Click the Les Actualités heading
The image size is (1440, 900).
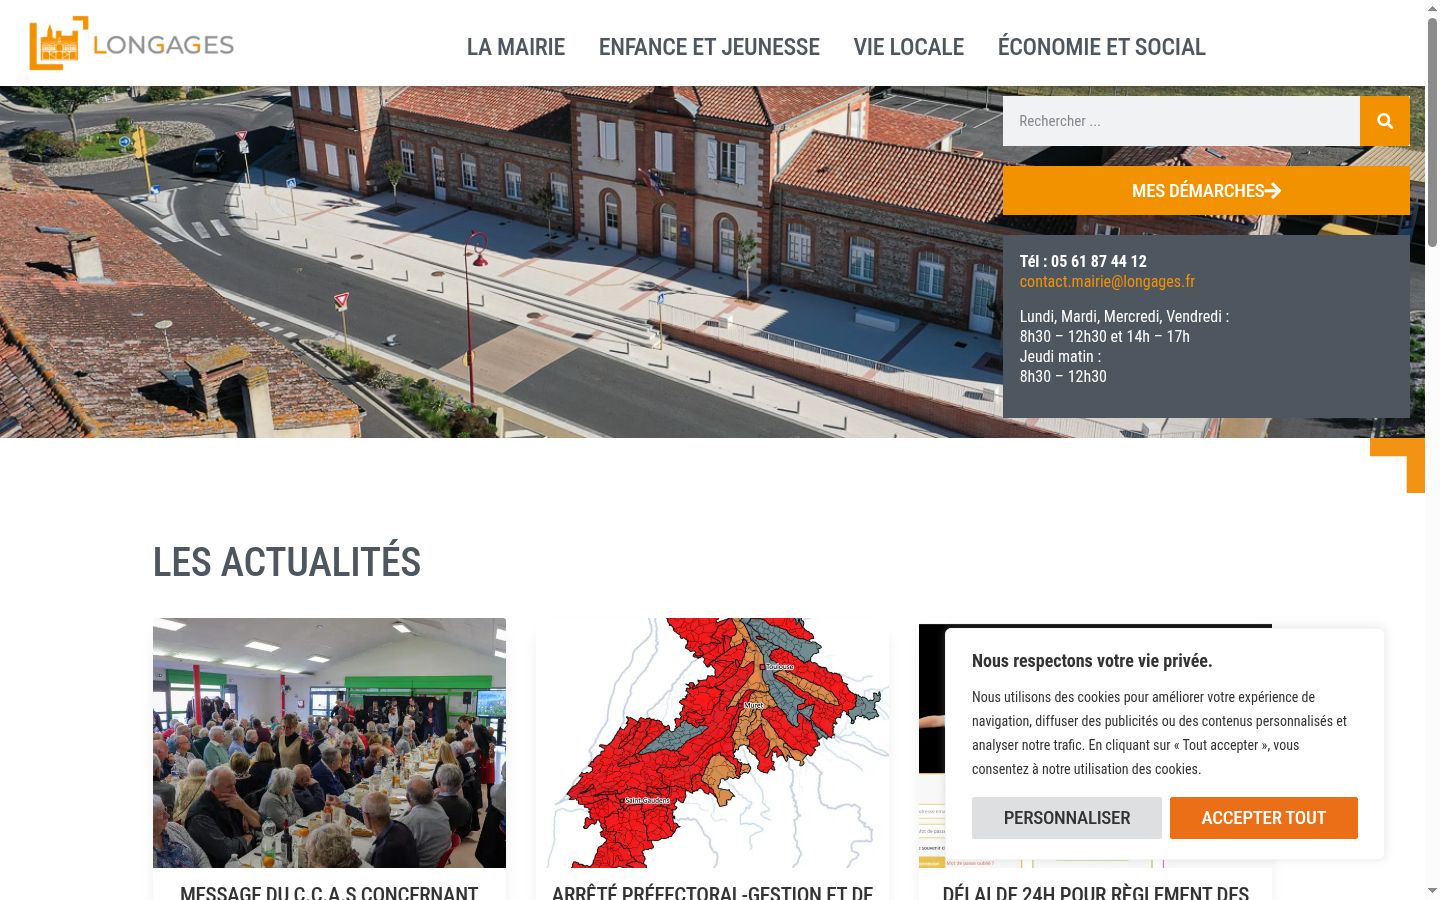(x=287, y=562)
